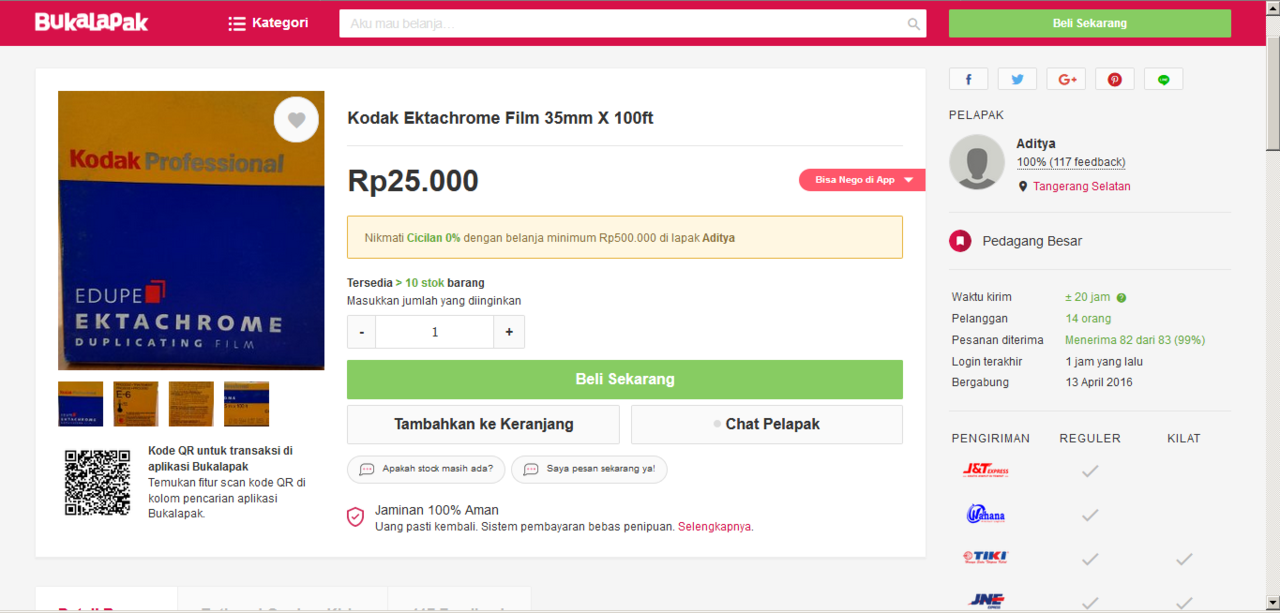The height and width of the screenshot is (613, 1280).
Task: Switch to the Detail Barang tab
Action: tap(105, 604)
